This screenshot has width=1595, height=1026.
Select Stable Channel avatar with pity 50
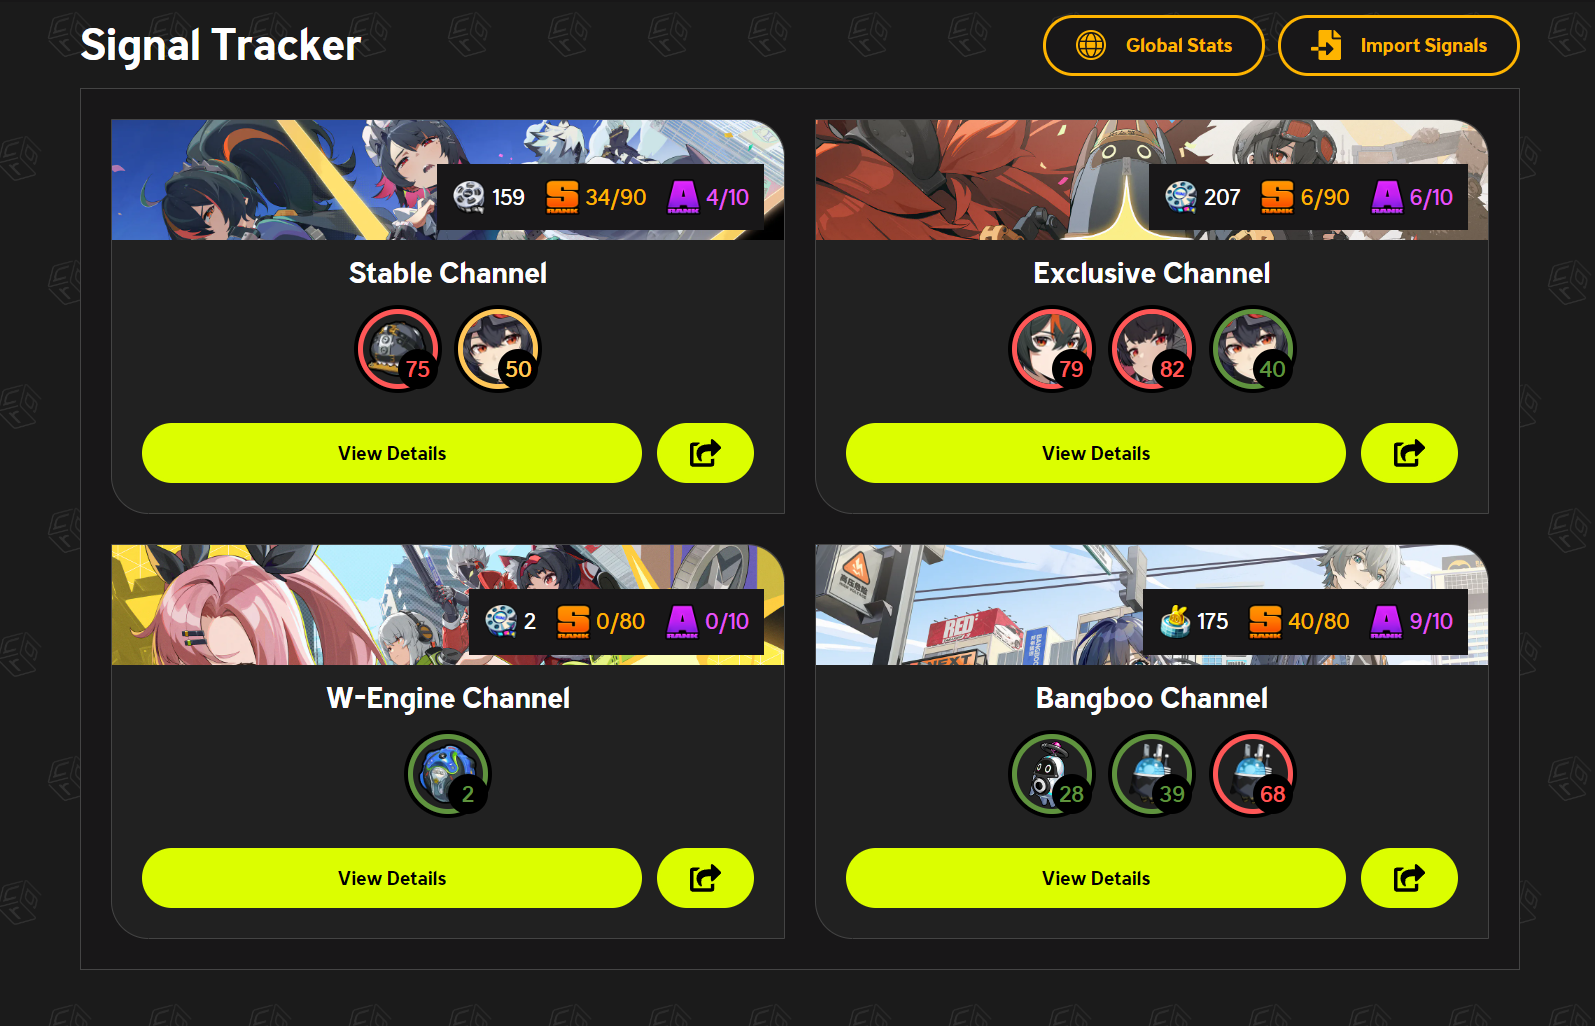point(498,349)
